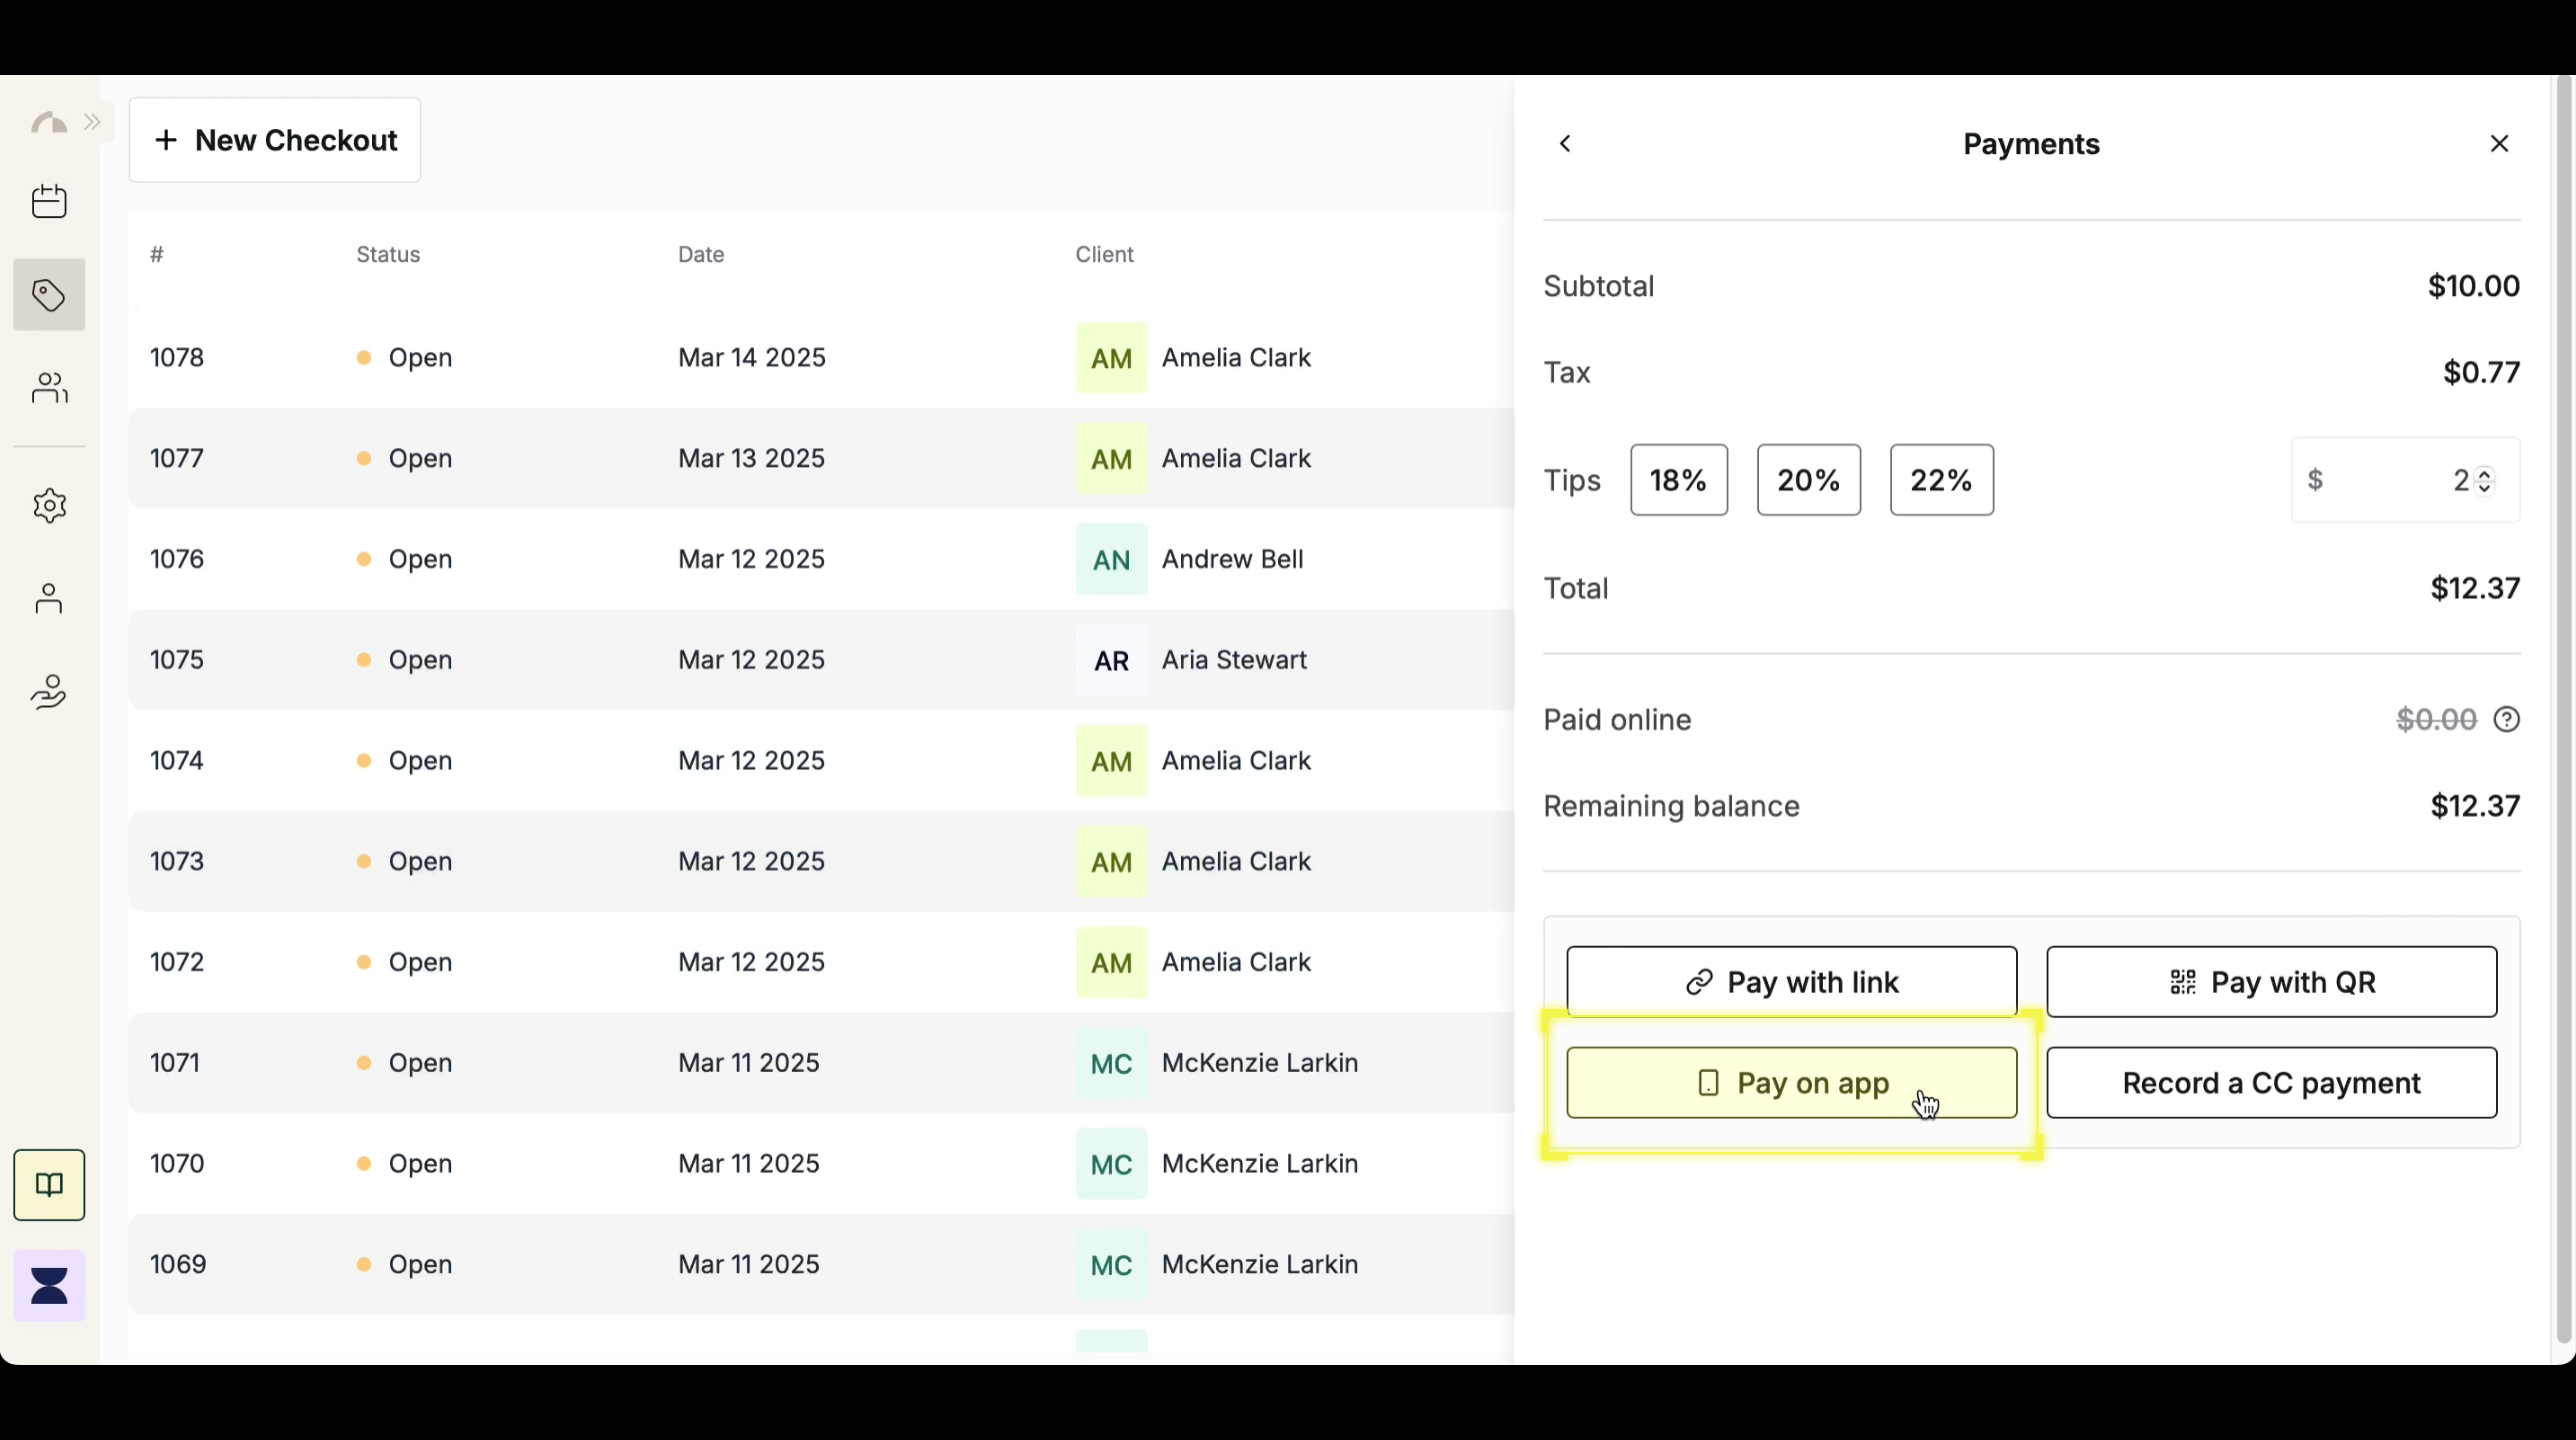Click Record a CC payment button
This screenshot has height=1440, width=2576.
click(2271, 1083)
